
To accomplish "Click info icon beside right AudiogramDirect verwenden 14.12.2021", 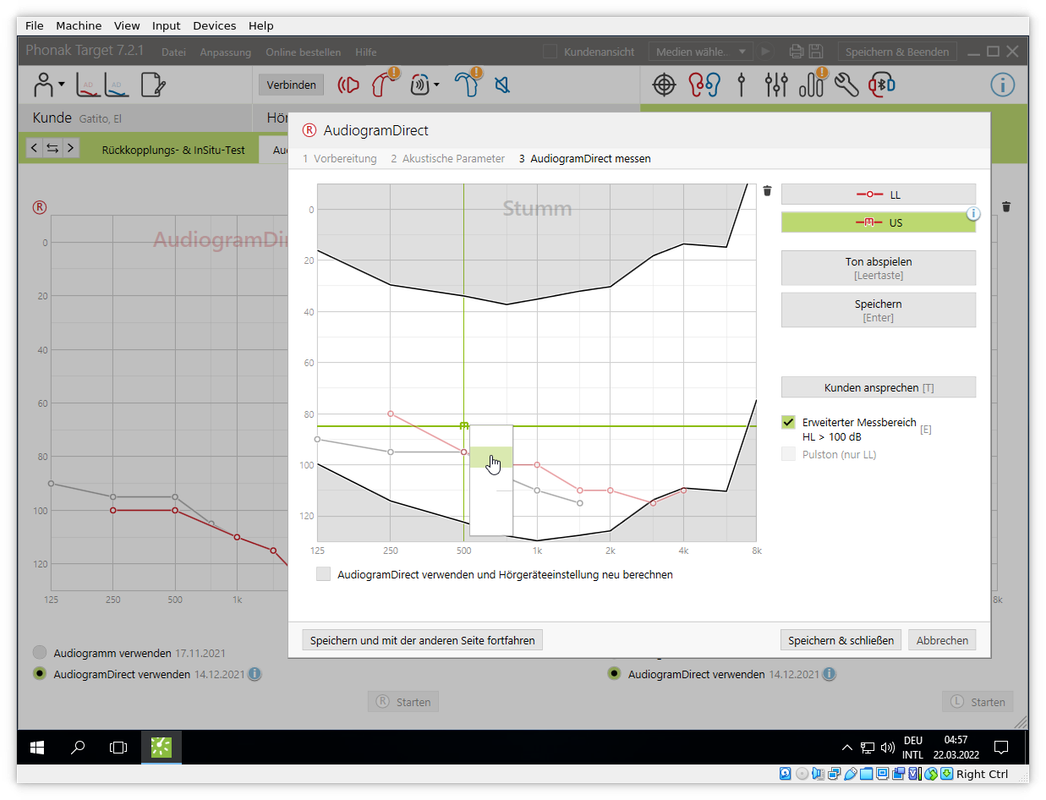I will point(829,674).
